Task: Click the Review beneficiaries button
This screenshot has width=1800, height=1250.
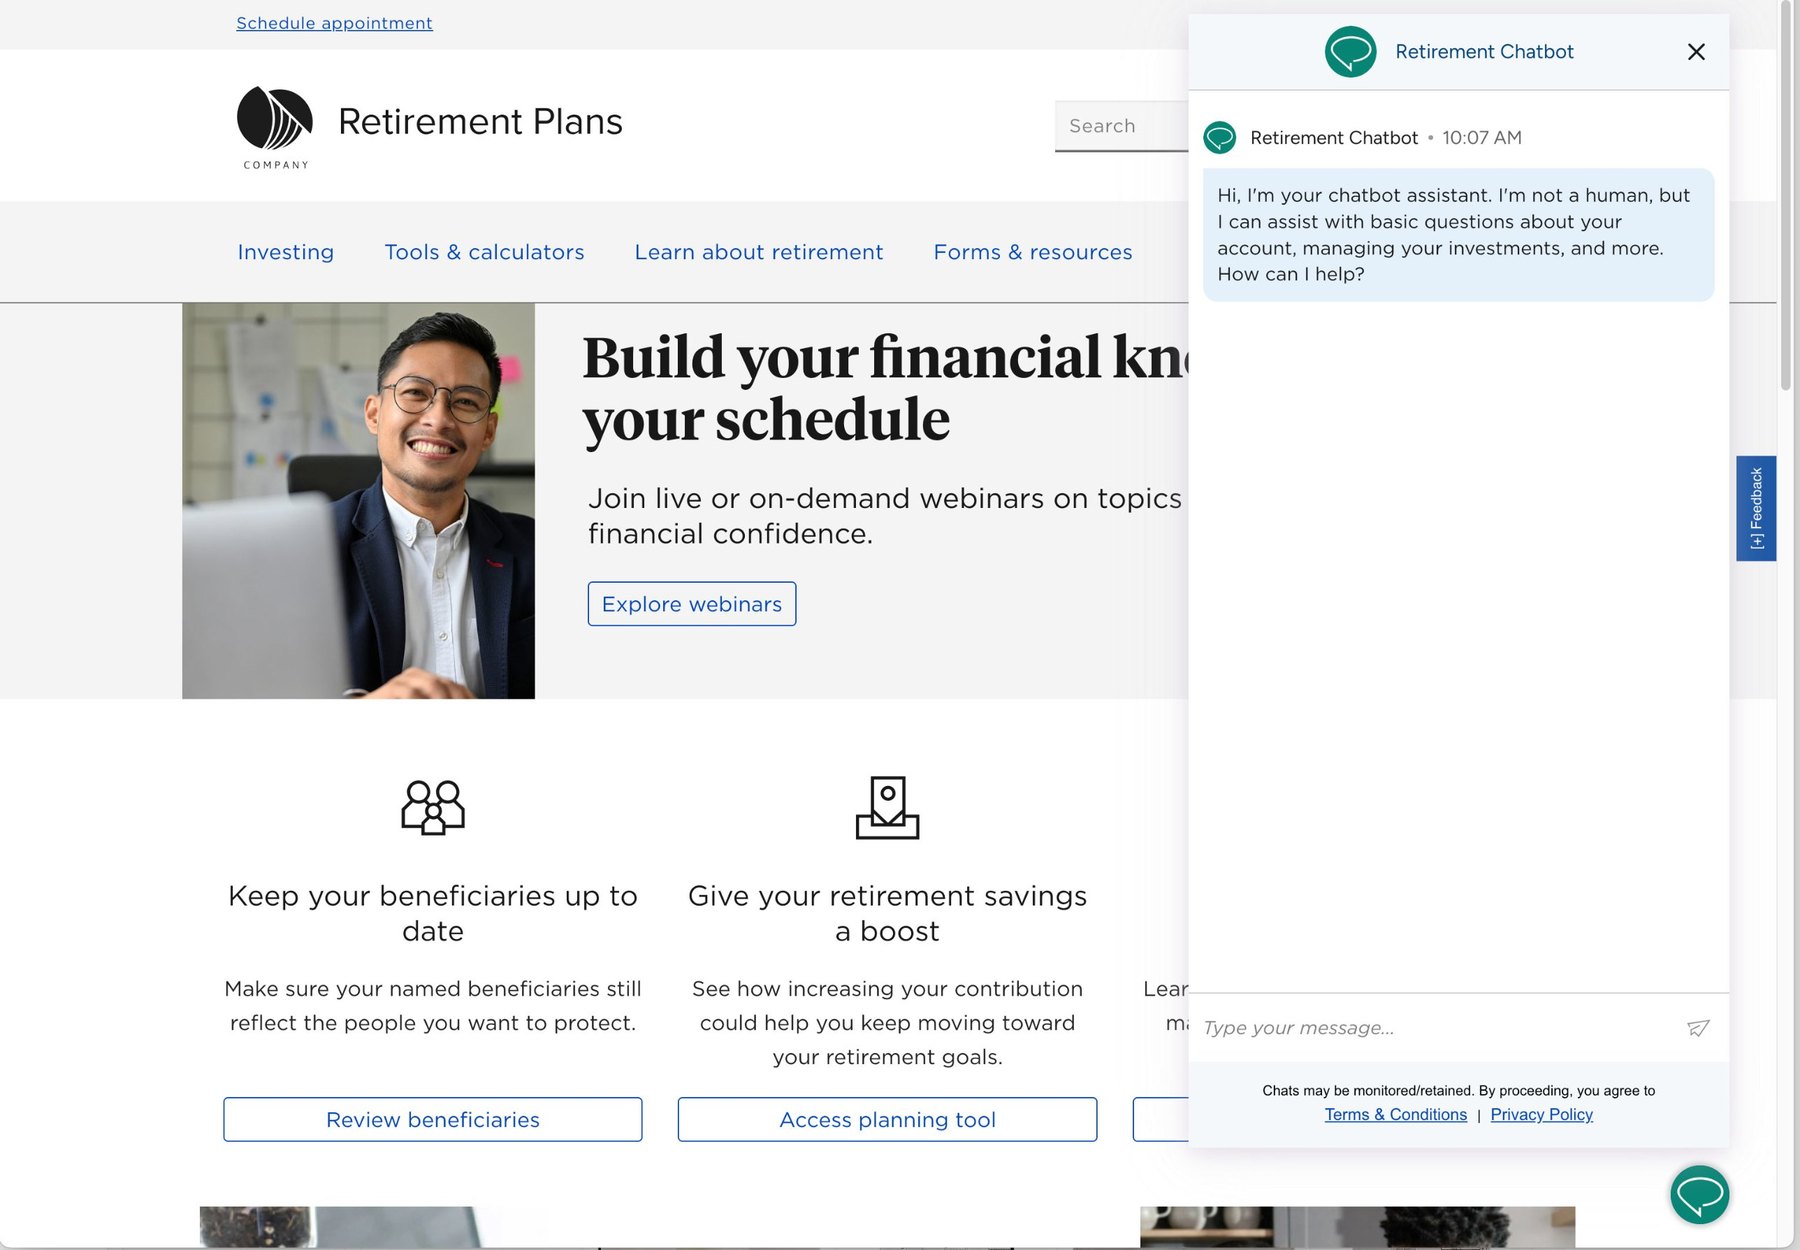Action: coord(433,1120)
